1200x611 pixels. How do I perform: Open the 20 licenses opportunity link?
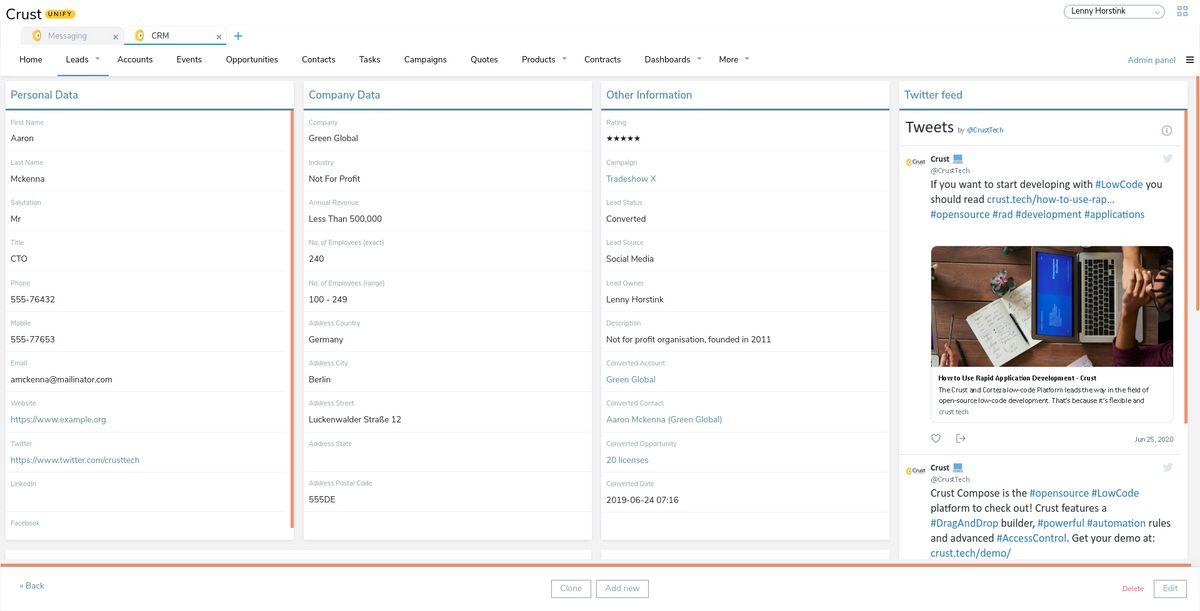point(627,460)
